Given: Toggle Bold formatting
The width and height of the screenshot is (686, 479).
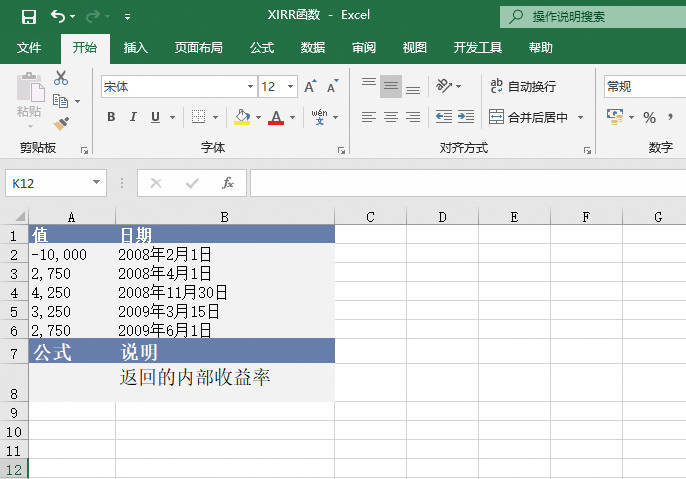Looking at the screenshot, I should pos(111,118).
